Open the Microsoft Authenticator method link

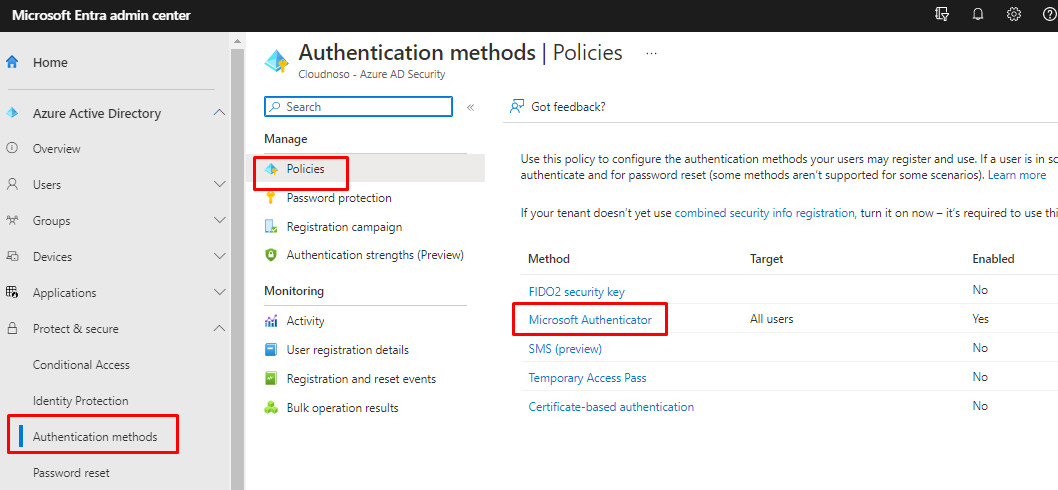click(590, 320)
